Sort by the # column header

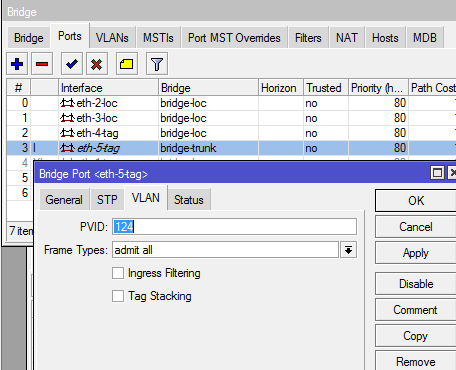(19, 88)
